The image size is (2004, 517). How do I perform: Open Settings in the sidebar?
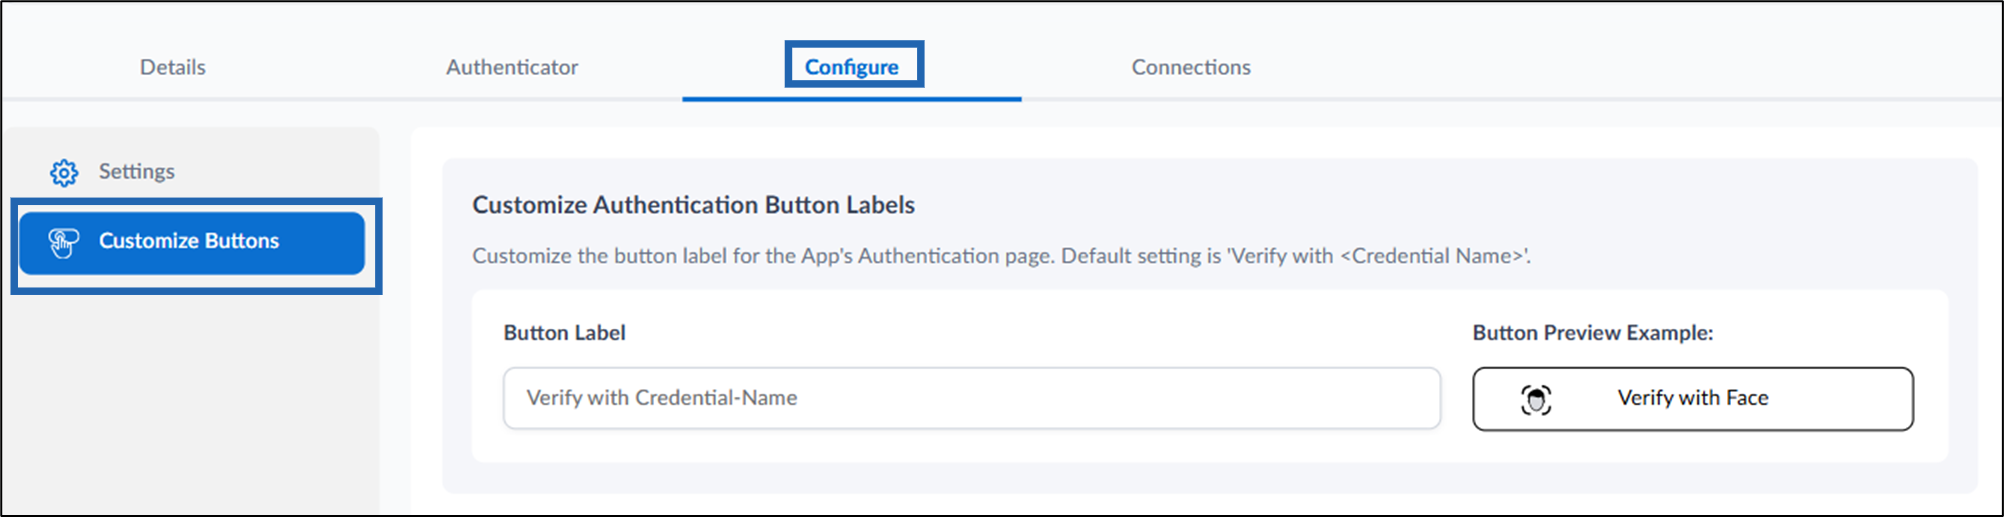click(136, 171)
